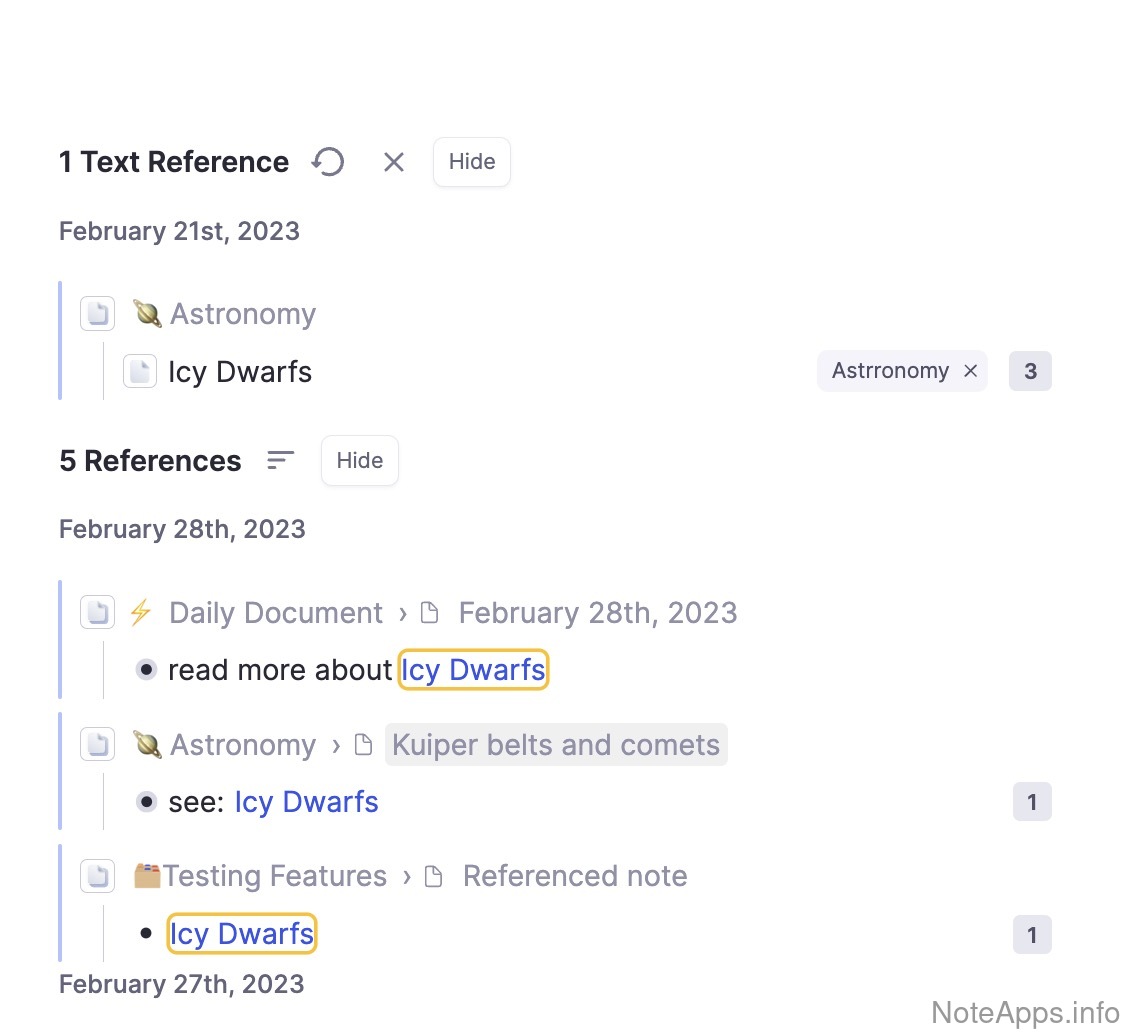Remove the Astrronomy tag
The image size is (1122, 1032).
click(x=970, y=371)
